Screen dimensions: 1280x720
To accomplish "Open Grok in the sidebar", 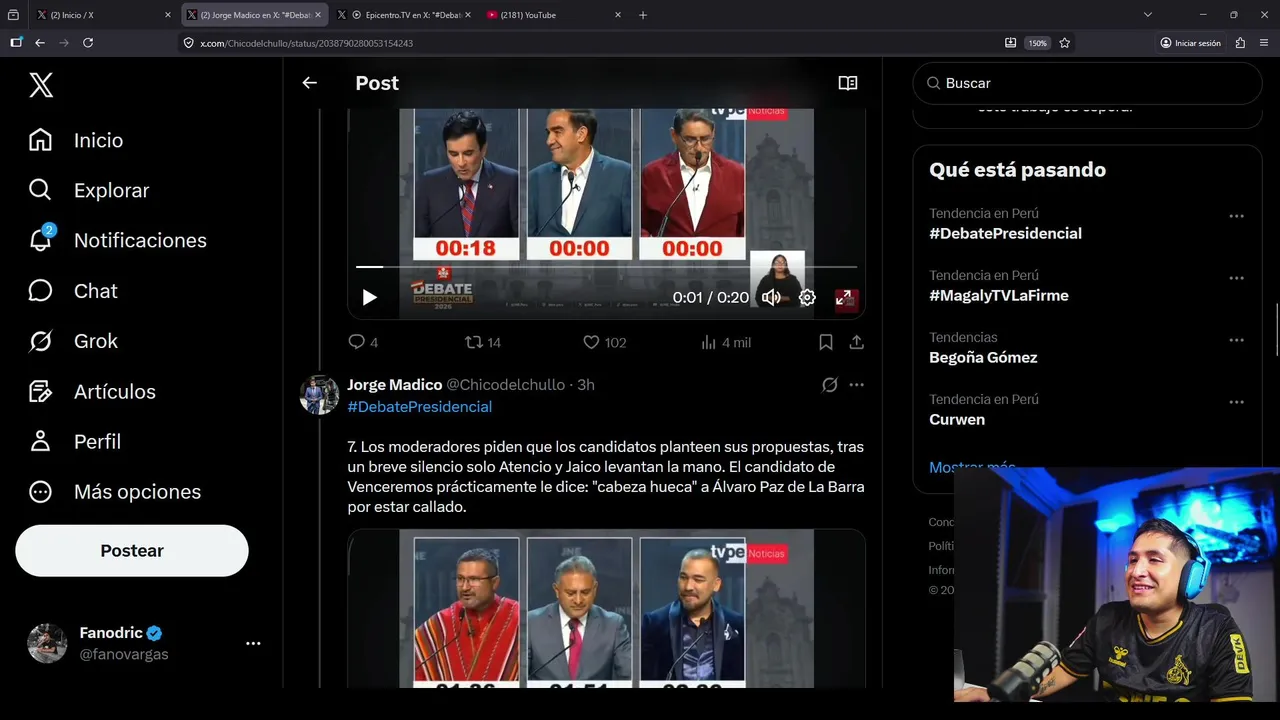I will coord(73,341).
